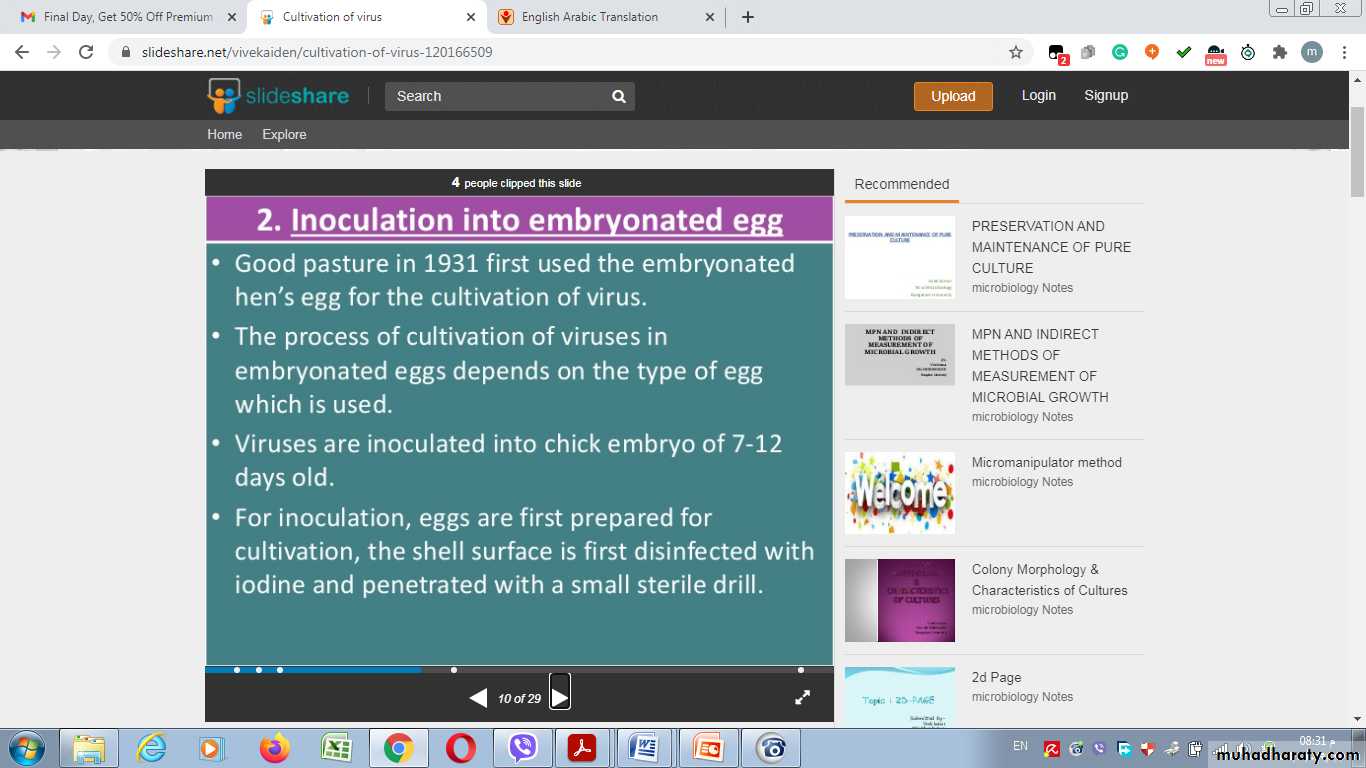The width and height of the screenshot is (1366, 768).
Task: Enter fullscreen slide view
Action: pos(802,698)
